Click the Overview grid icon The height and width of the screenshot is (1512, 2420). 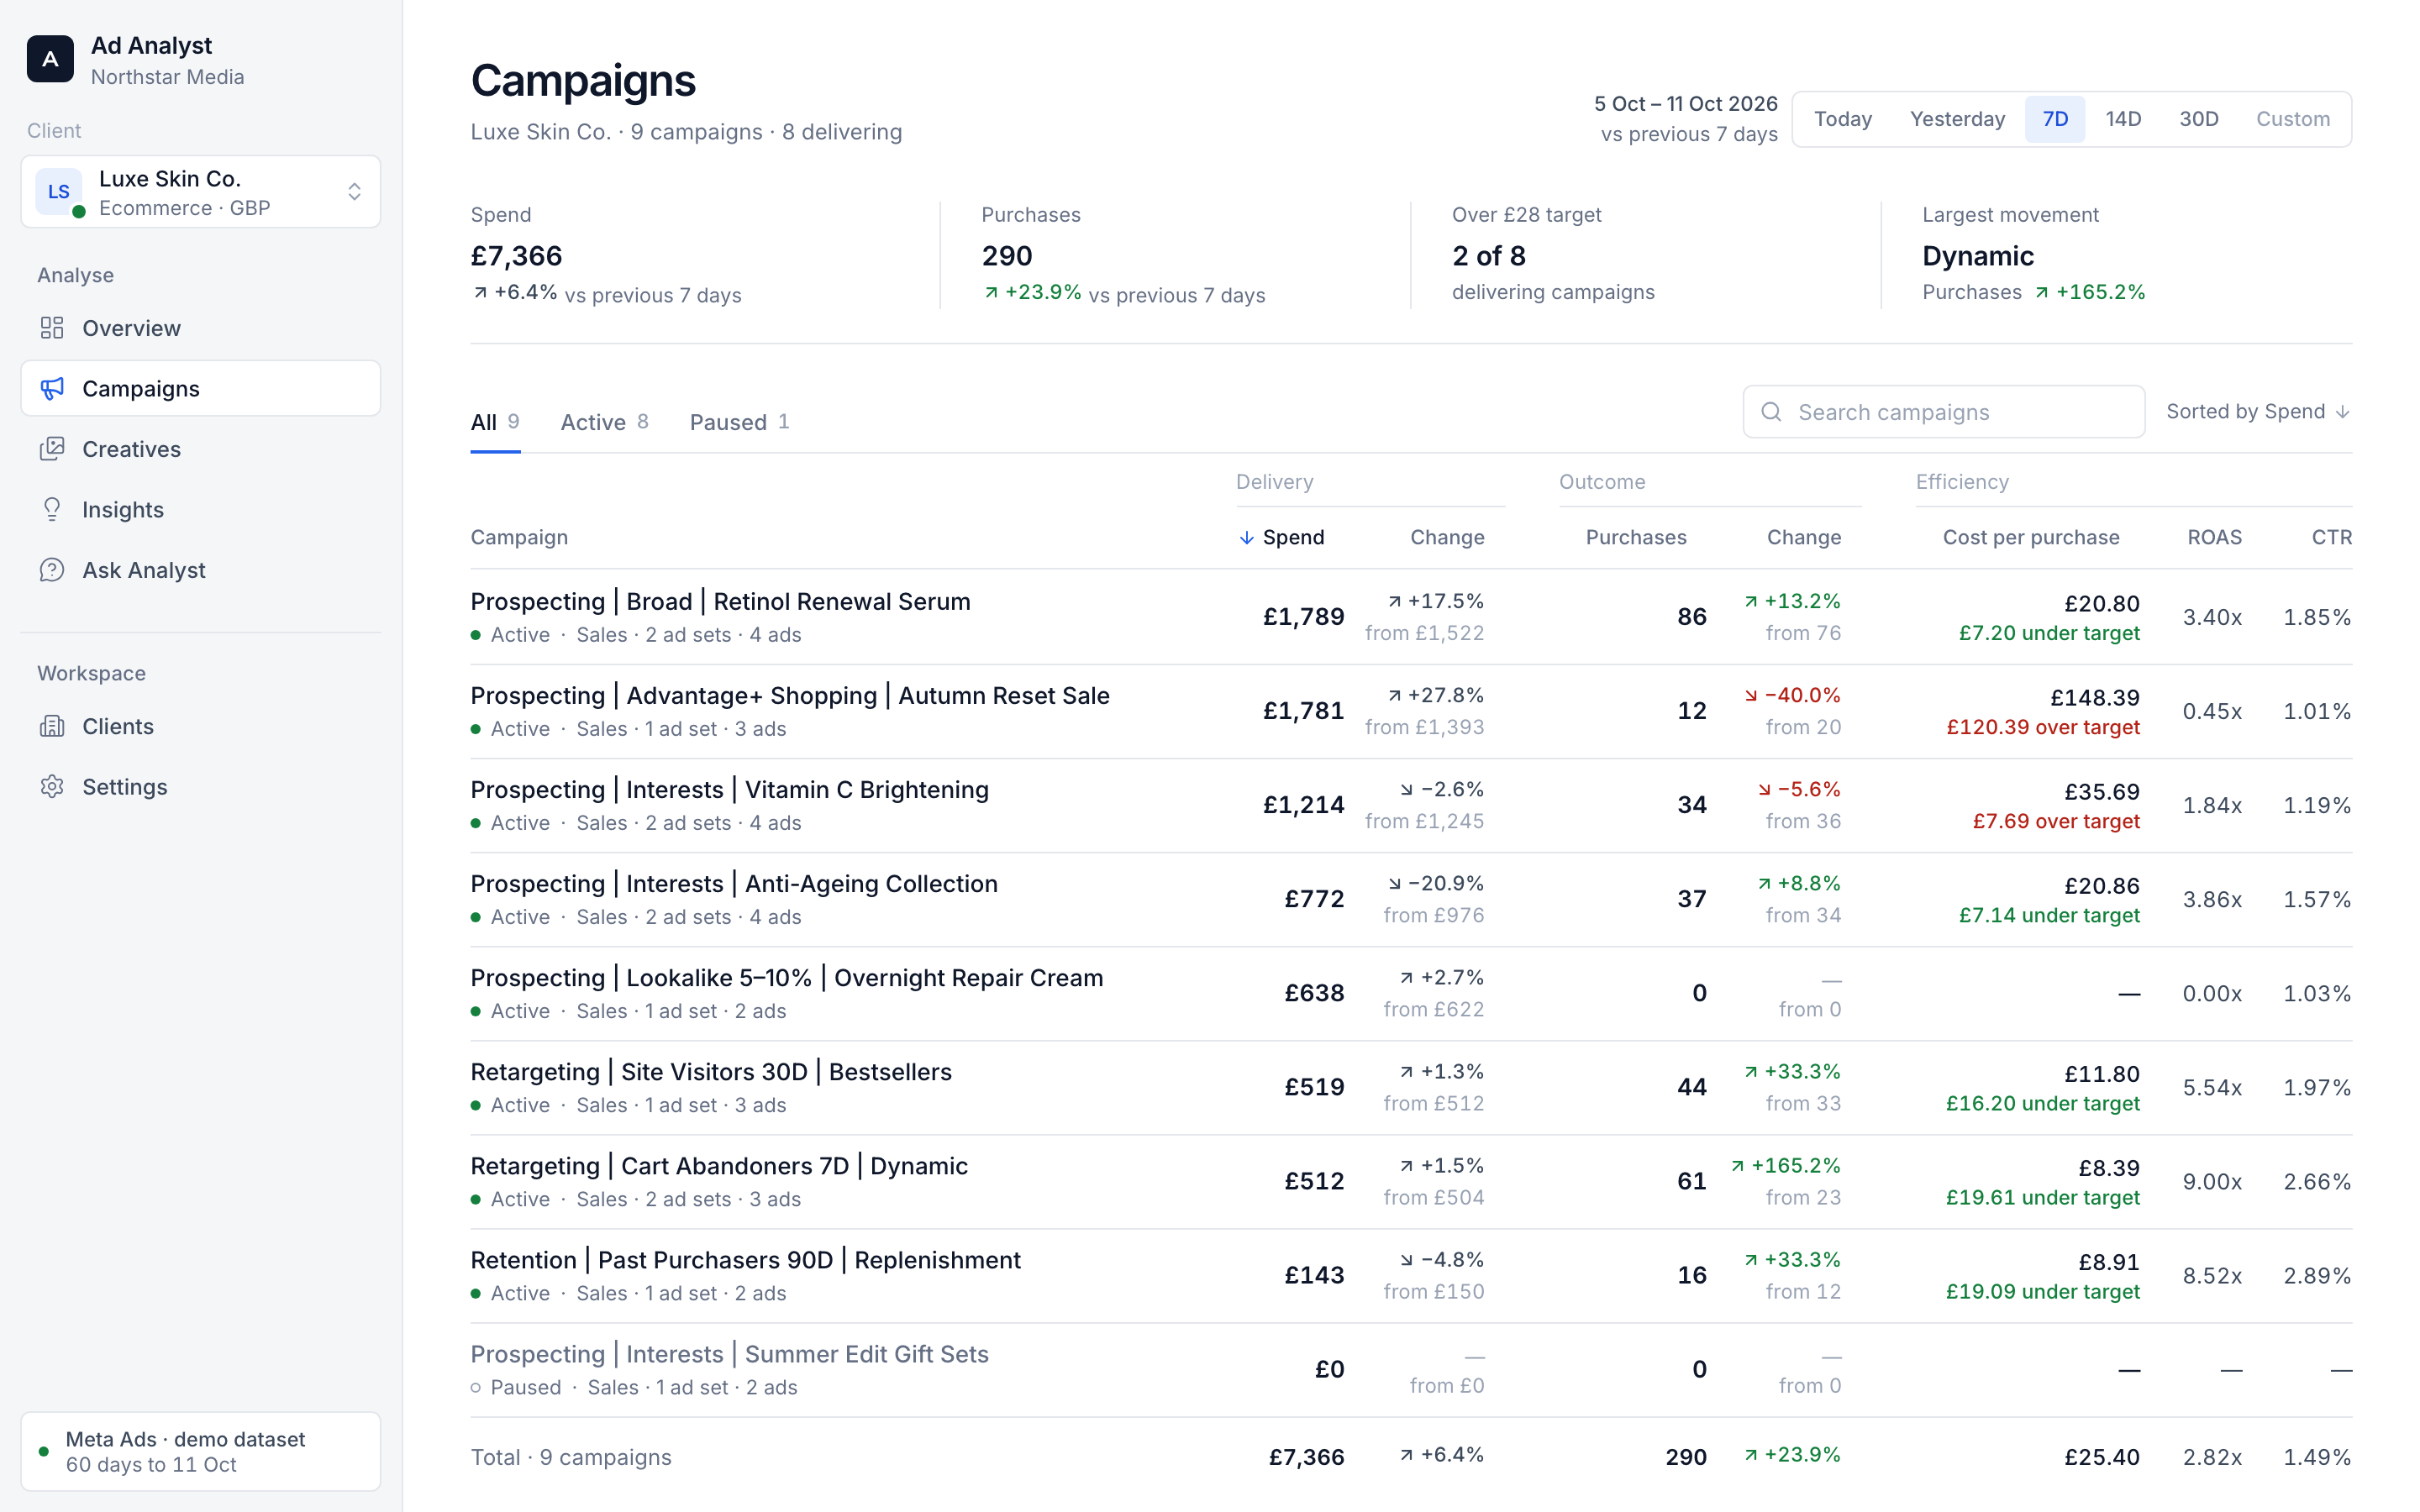click(x=52, y=328)
